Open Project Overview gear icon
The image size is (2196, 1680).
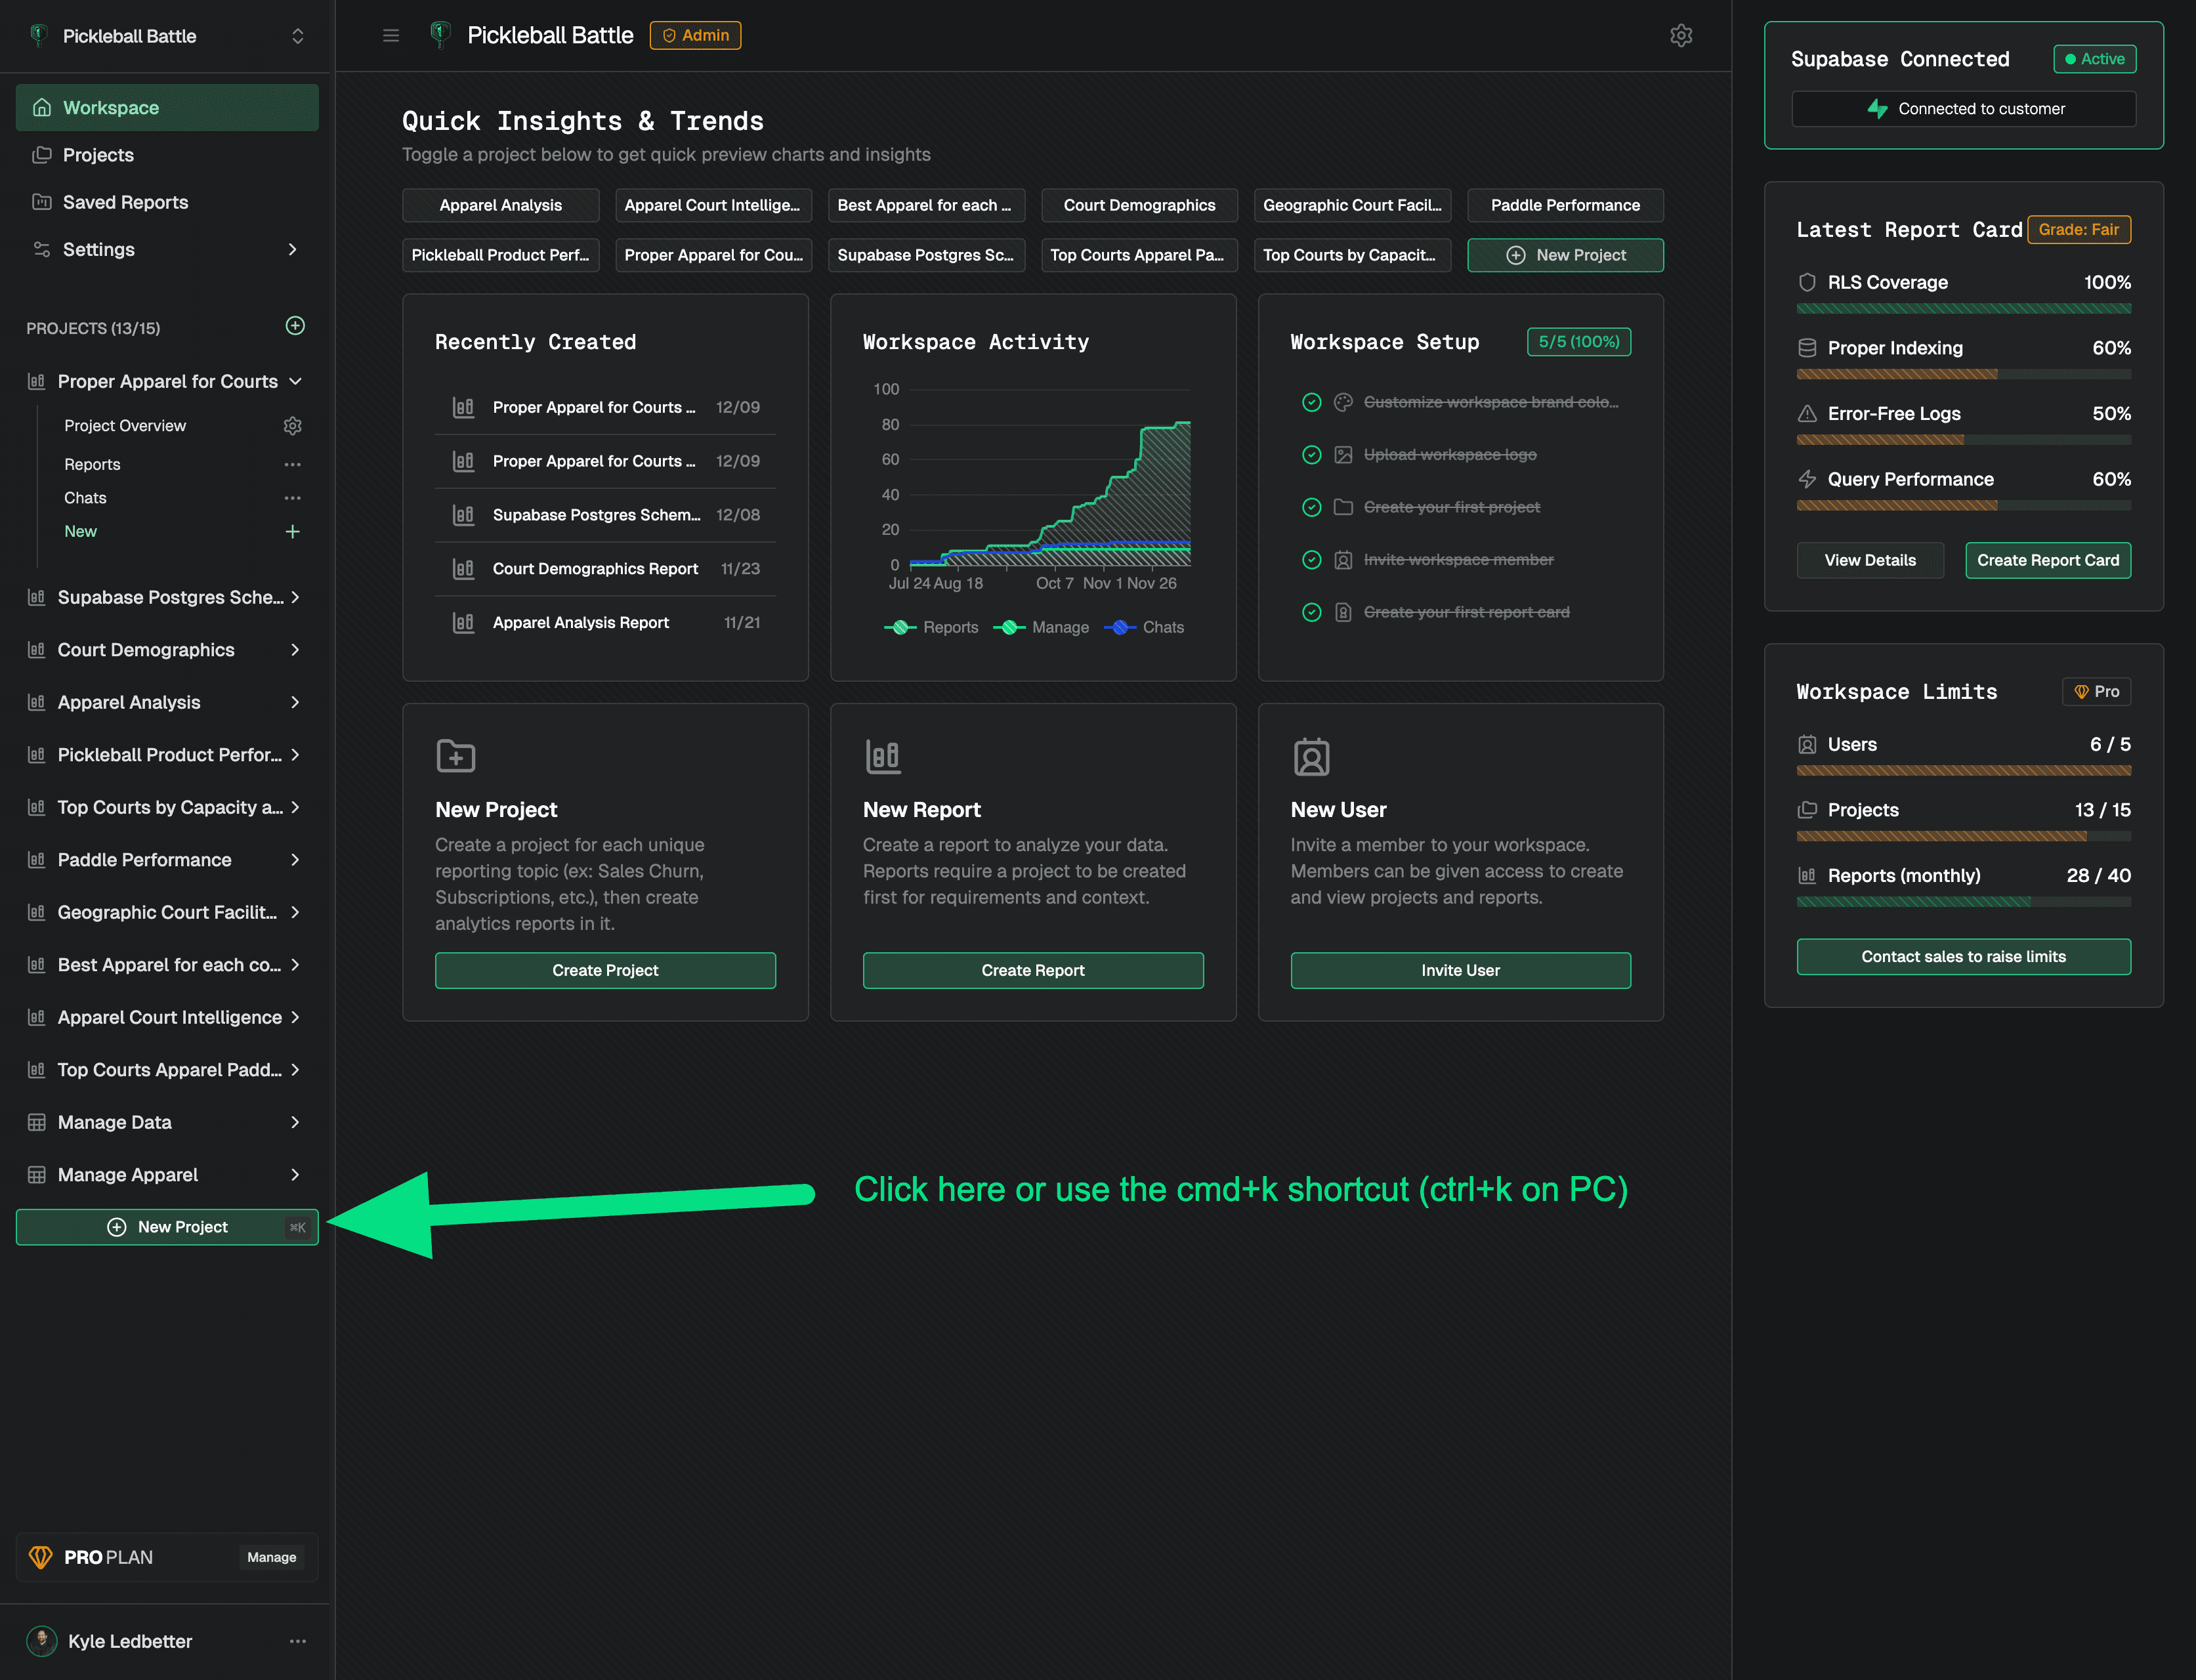[292, 426]
